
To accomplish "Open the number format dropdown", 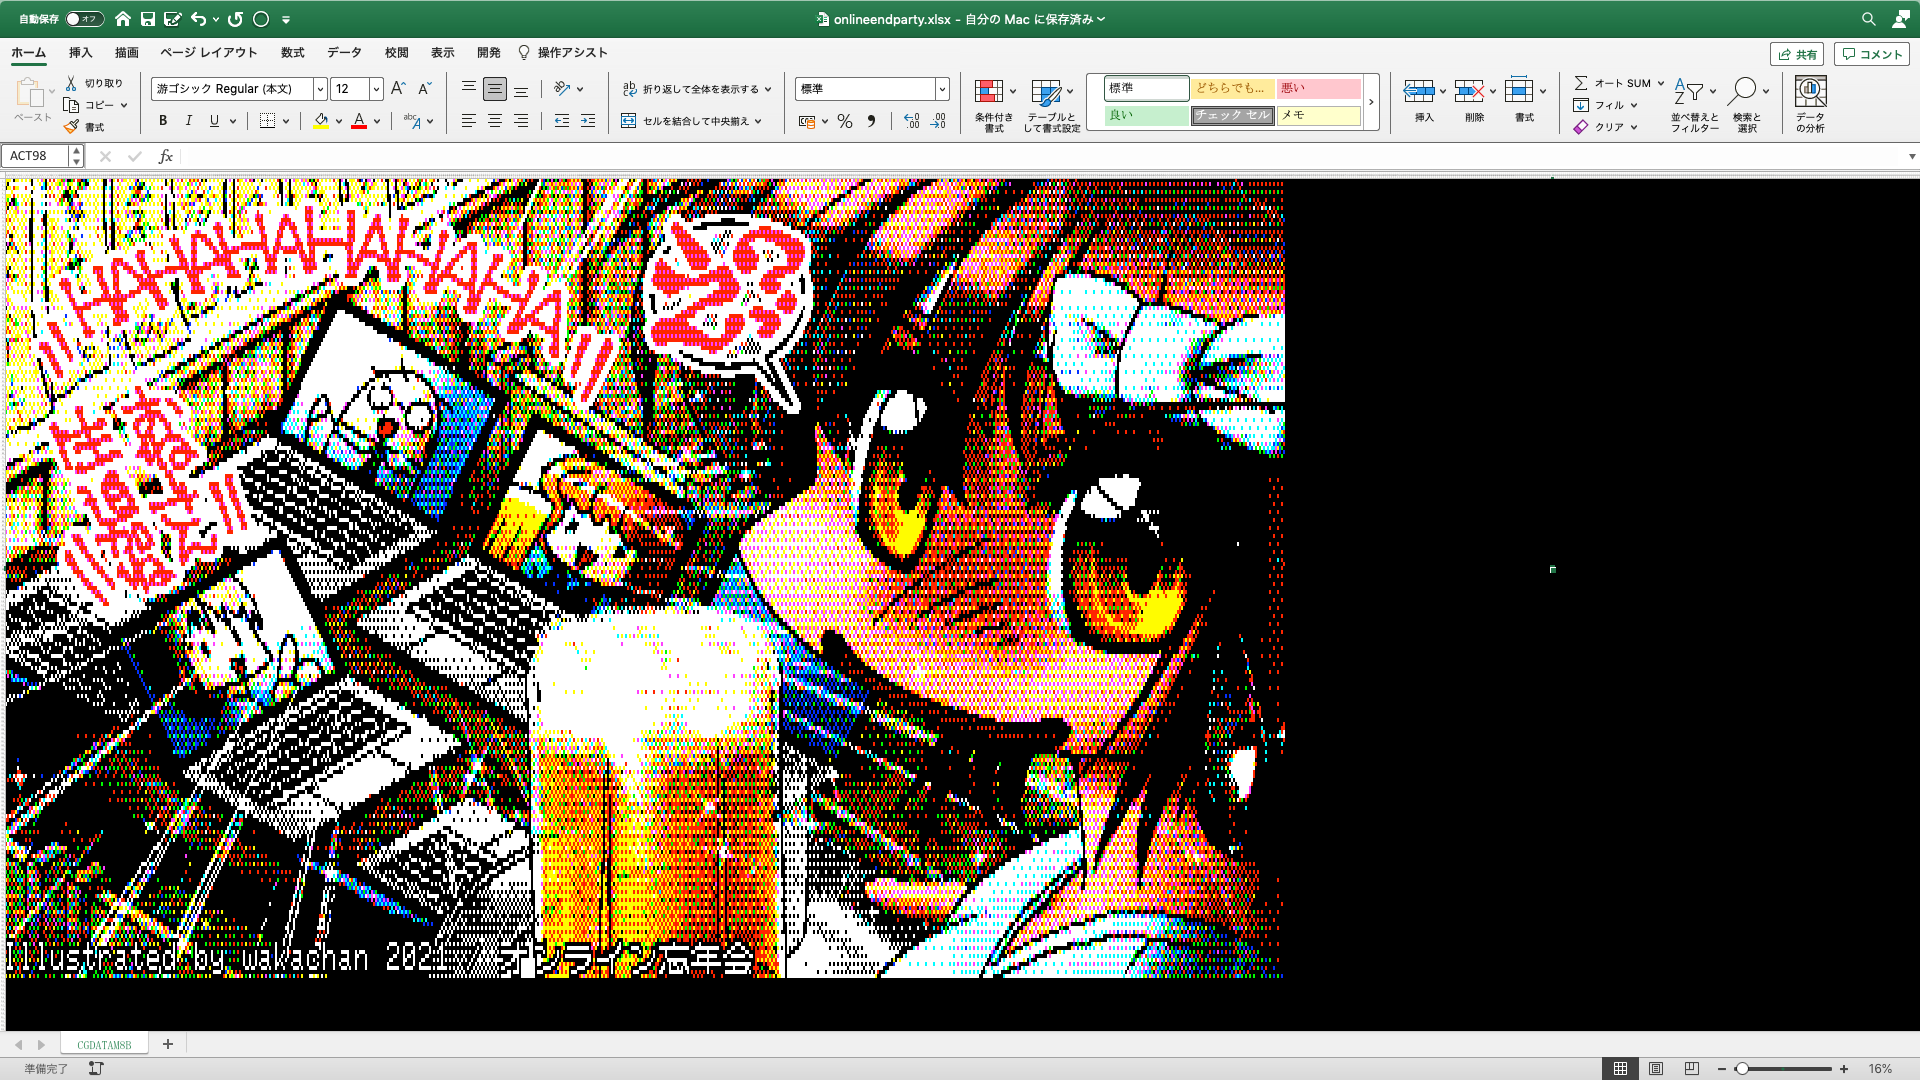I will 942,89.
